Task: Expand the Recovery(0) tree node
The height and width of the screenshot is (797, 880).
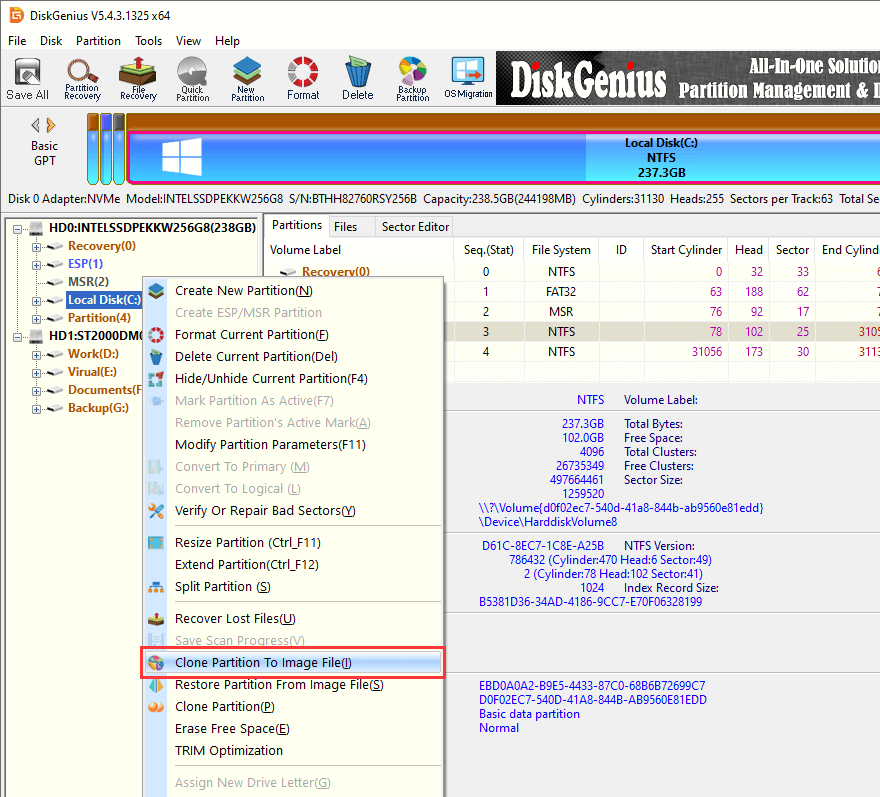Action: tap(37, 246)
